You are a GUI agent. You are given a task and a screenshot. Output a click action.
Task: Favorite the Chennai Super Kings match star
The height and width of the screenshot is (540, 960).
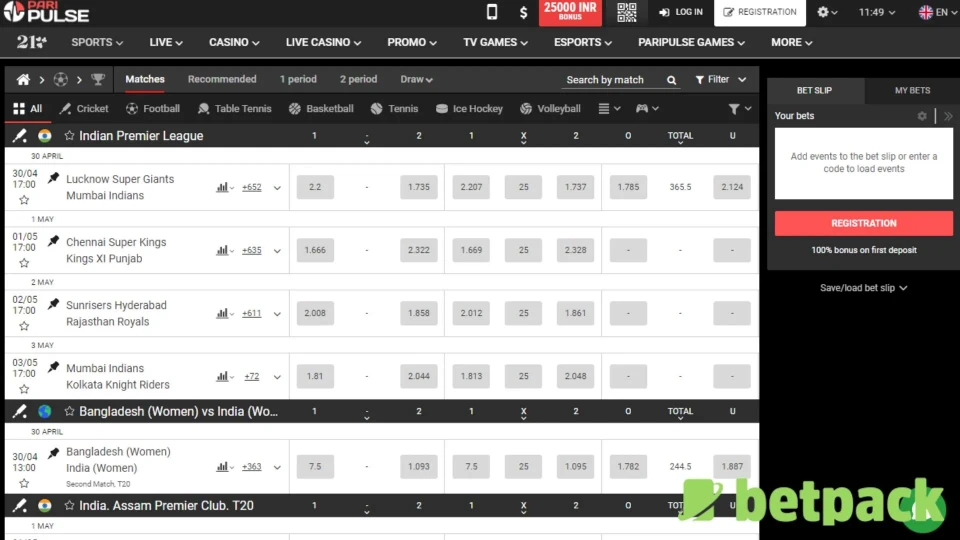tap(24, 263)
